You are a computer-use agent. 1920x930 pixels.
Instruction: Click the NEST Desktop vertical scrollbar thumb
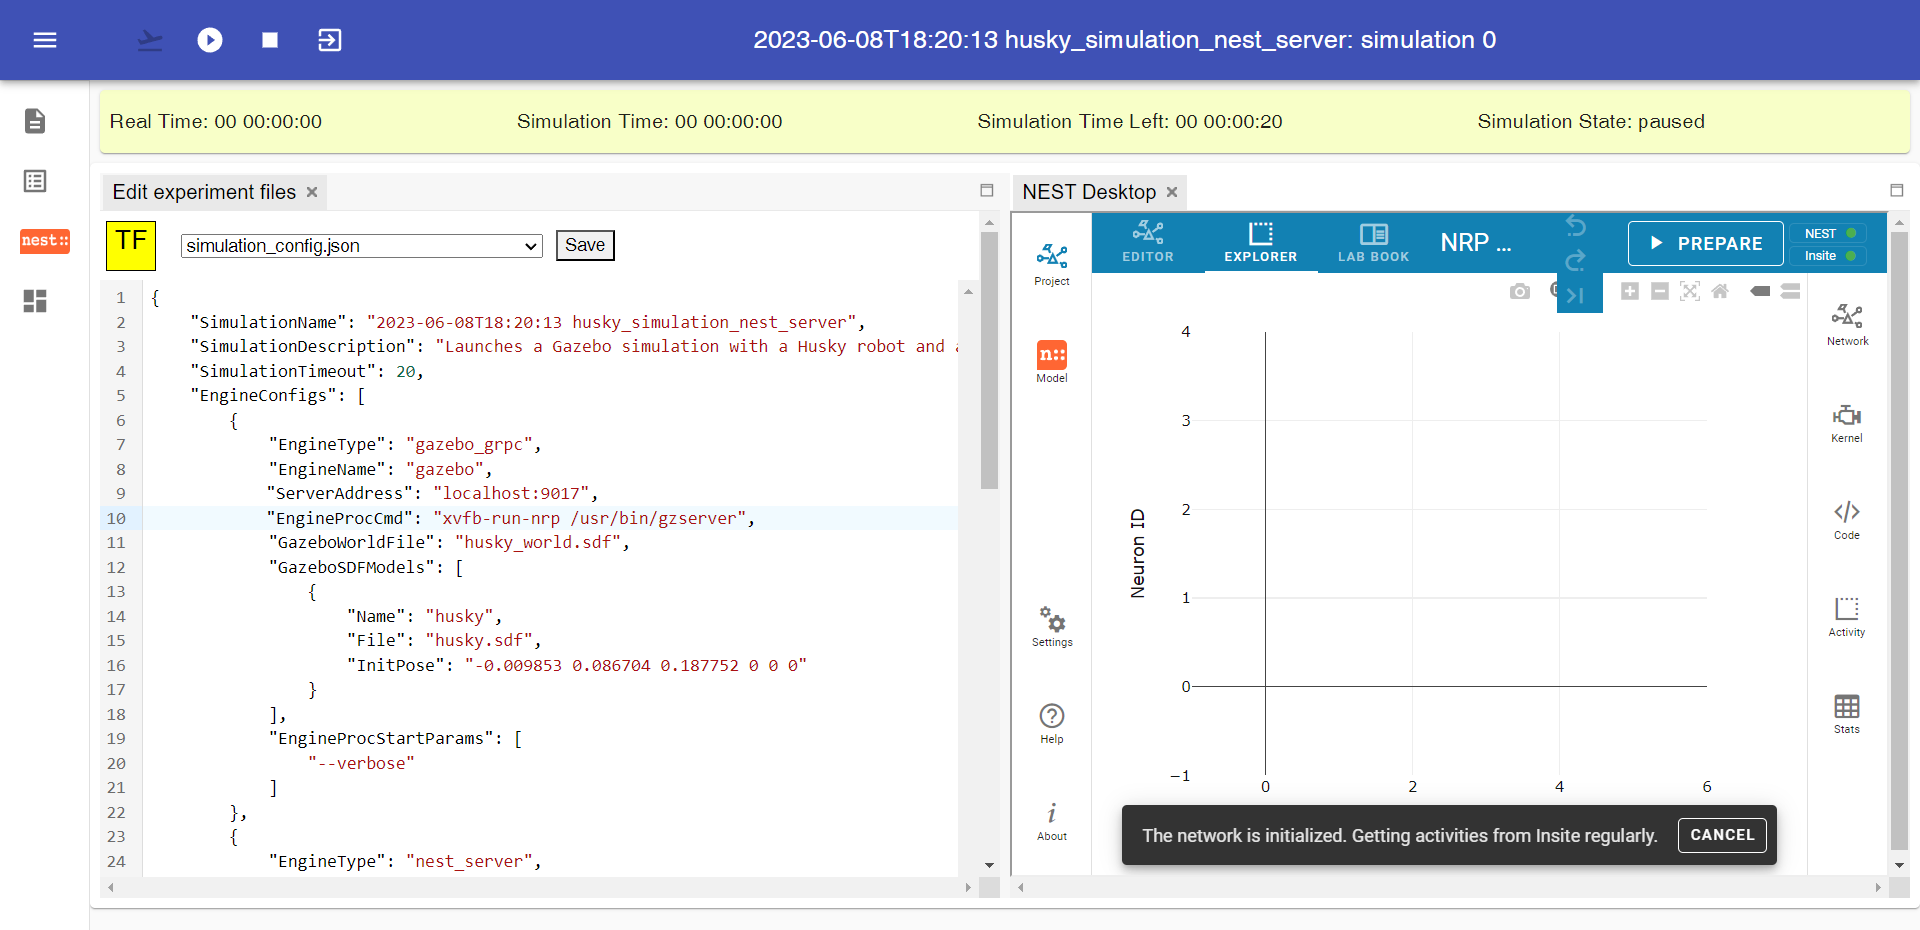click(x=1899, y=540)
